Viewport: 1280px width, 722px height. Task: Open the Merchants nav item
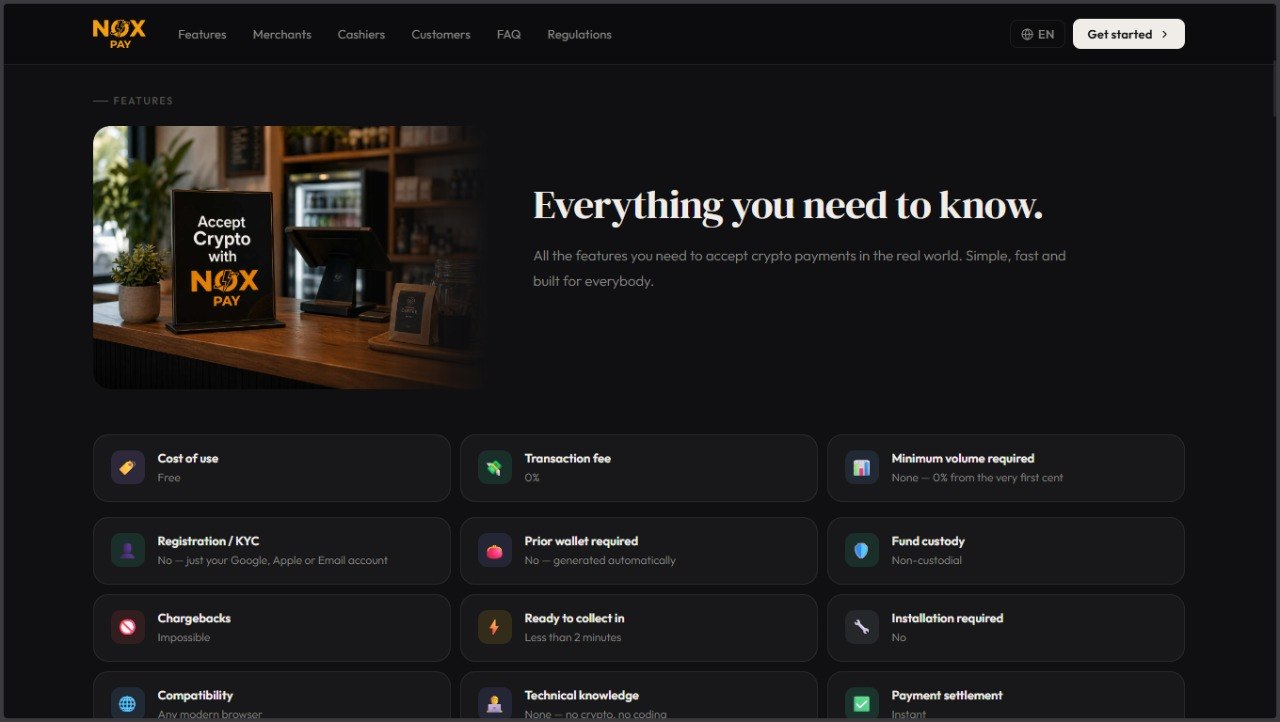[282, 34]
